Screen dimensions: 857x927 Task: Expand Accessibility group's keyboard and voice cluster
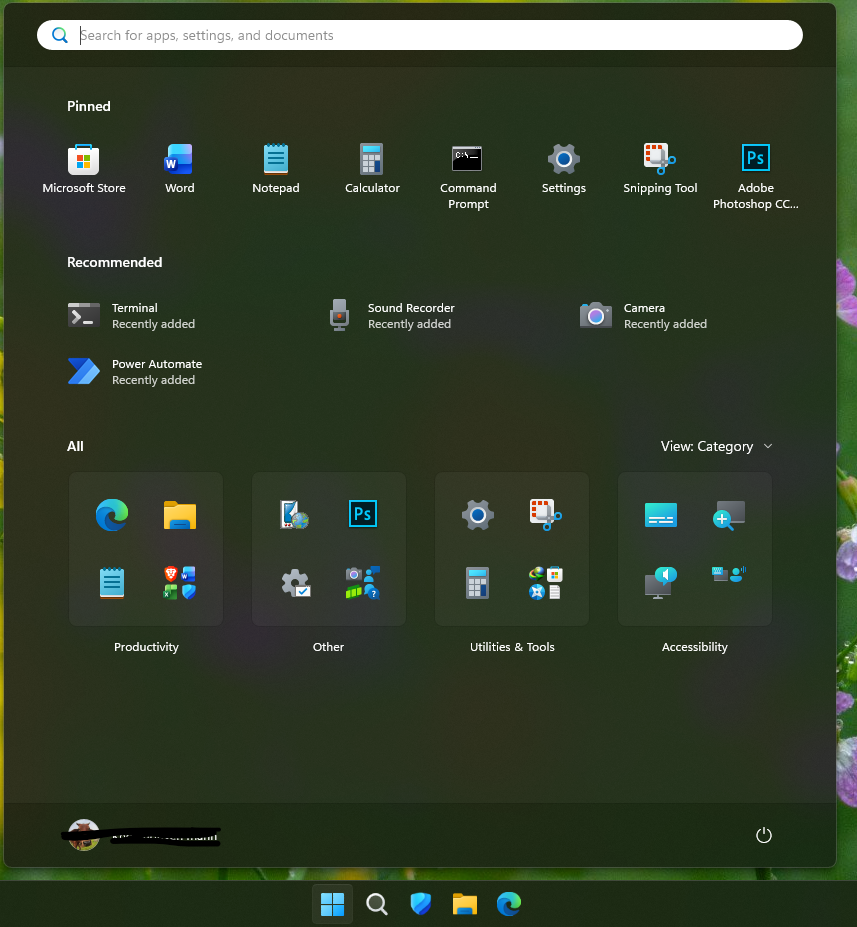tap(729, 575)
